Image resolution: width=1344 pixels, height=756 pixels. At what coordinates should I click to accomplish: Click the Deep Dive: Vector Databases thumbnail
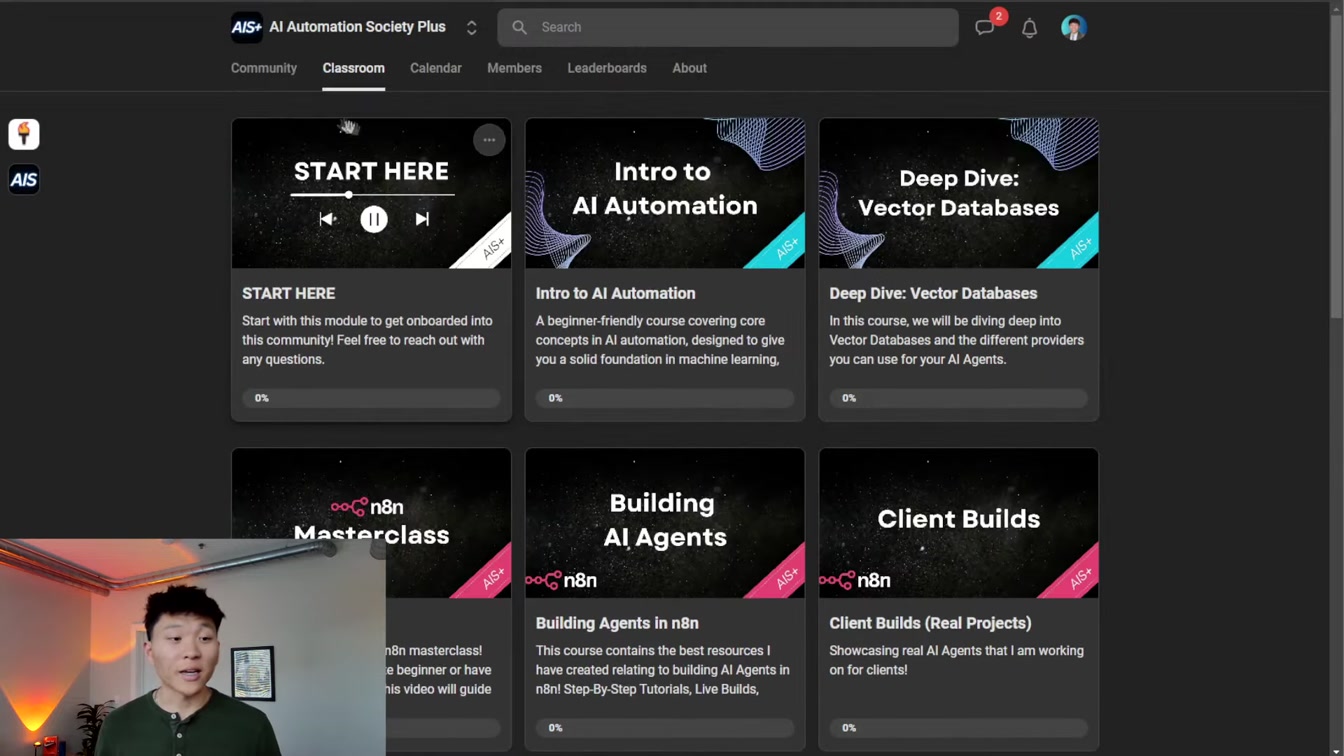pyautogui.click(x=959, y=193)
